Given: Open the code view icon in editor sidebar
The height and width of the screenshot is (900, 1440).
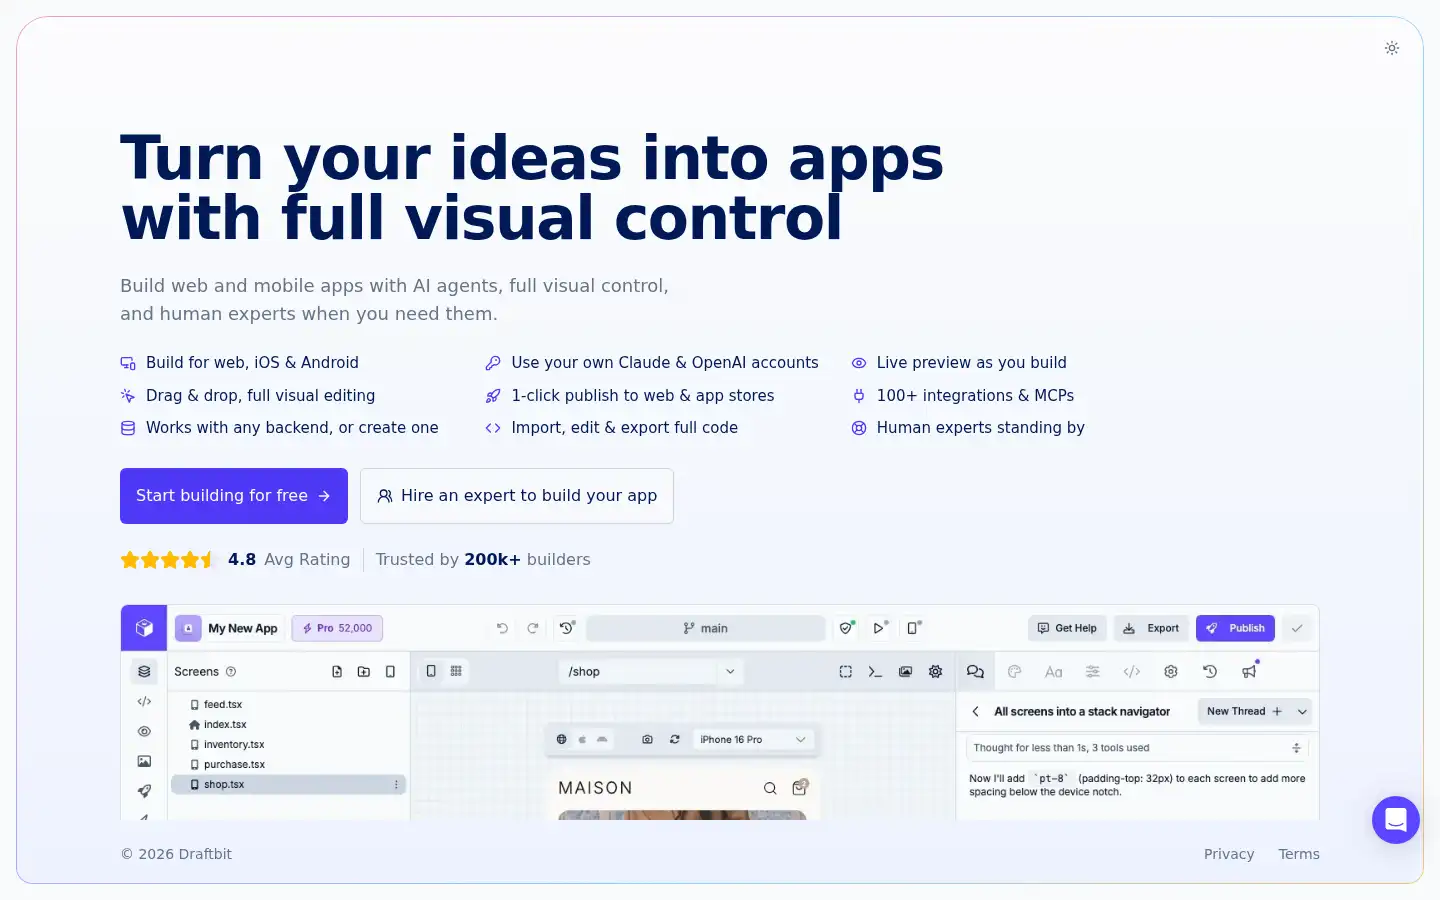Looking at the screenshot, I should click(144, 702).
